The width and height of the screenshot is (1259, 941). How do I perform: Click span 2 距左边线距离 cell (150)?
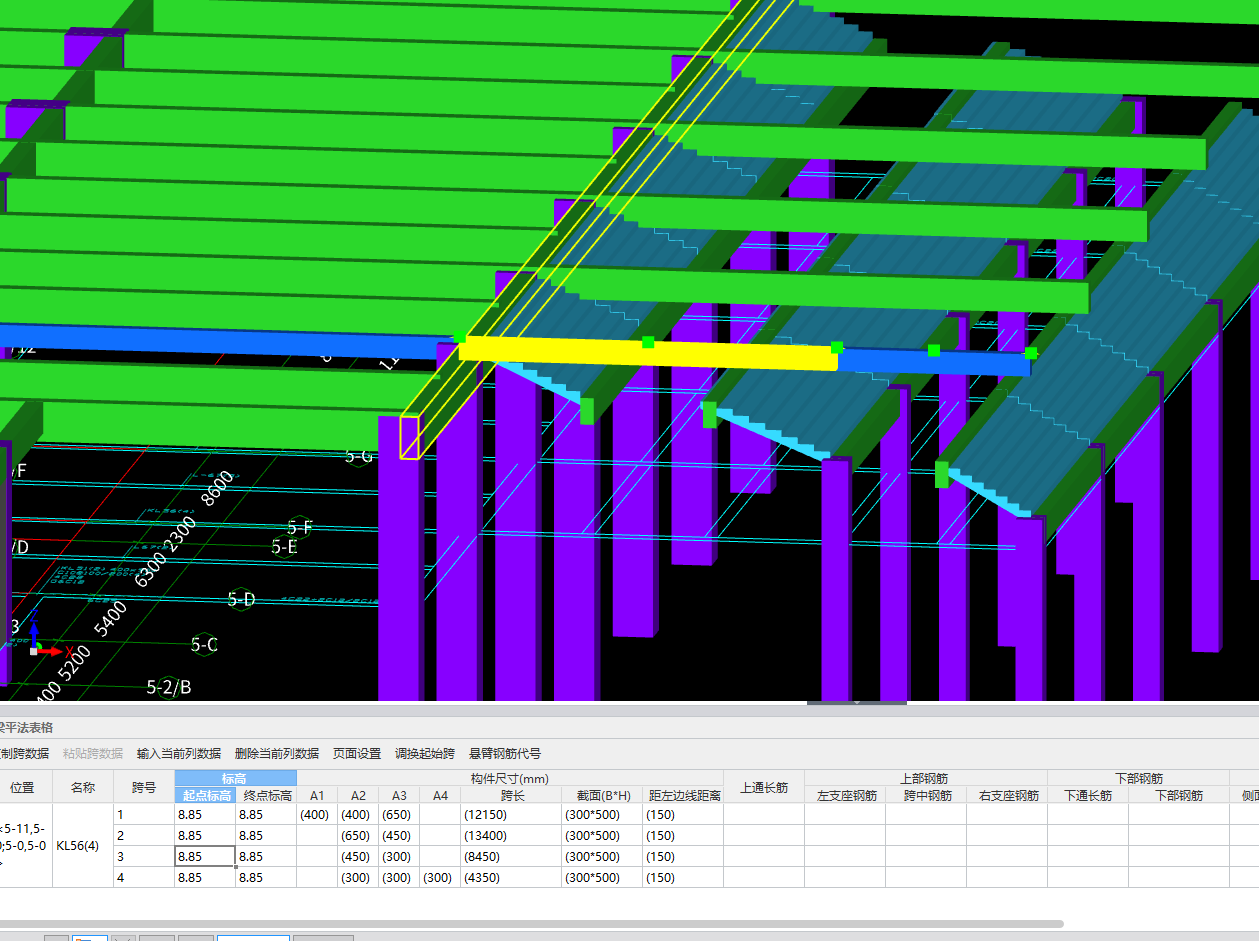point(684,835)
